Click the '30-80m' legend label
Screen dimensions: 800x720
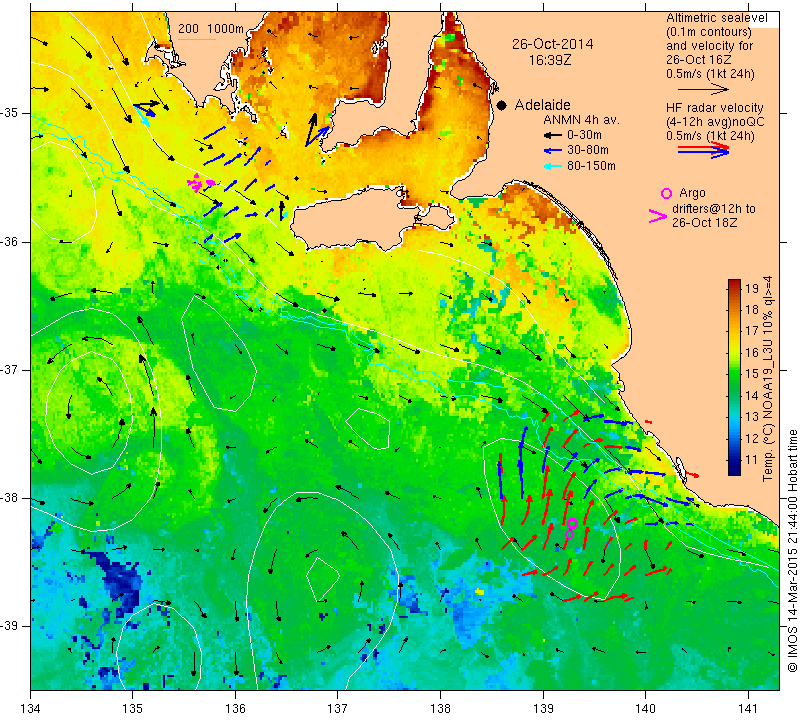pos(588,151)
